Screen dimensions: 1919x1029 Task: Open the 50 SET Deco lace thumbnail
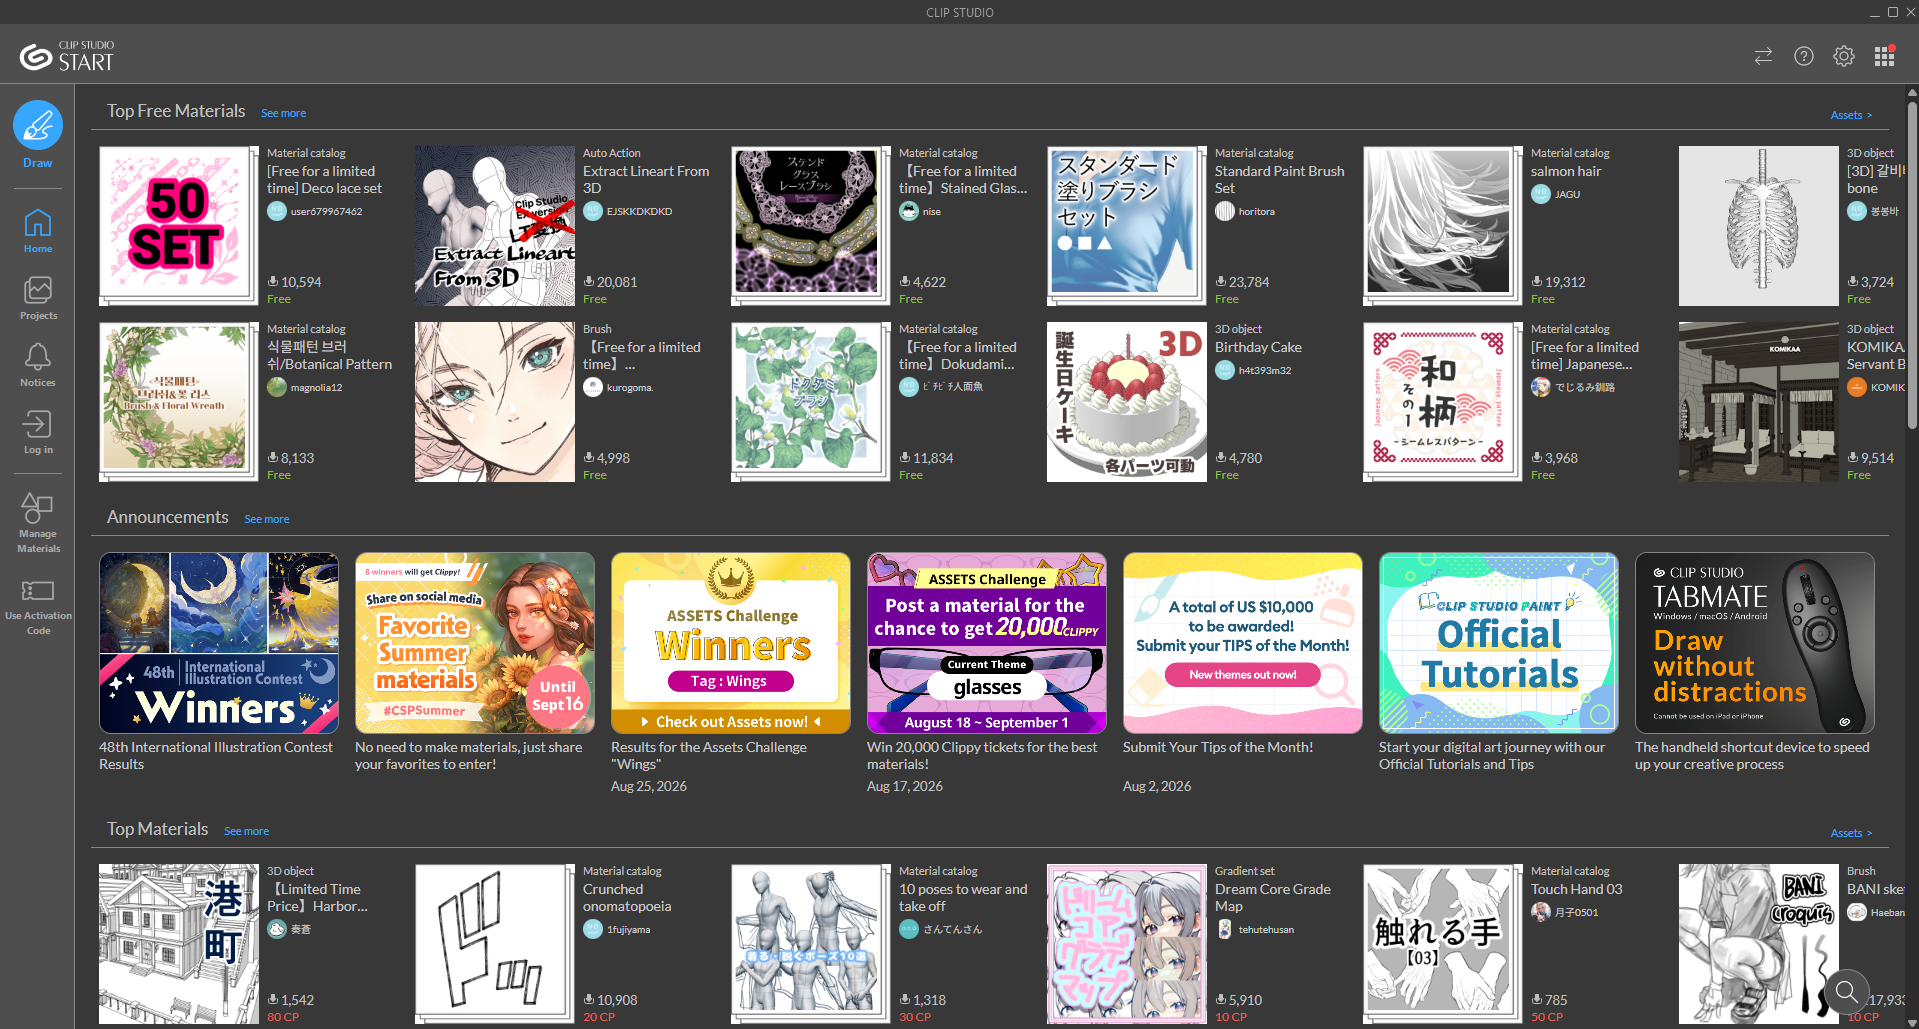(179, 226)
